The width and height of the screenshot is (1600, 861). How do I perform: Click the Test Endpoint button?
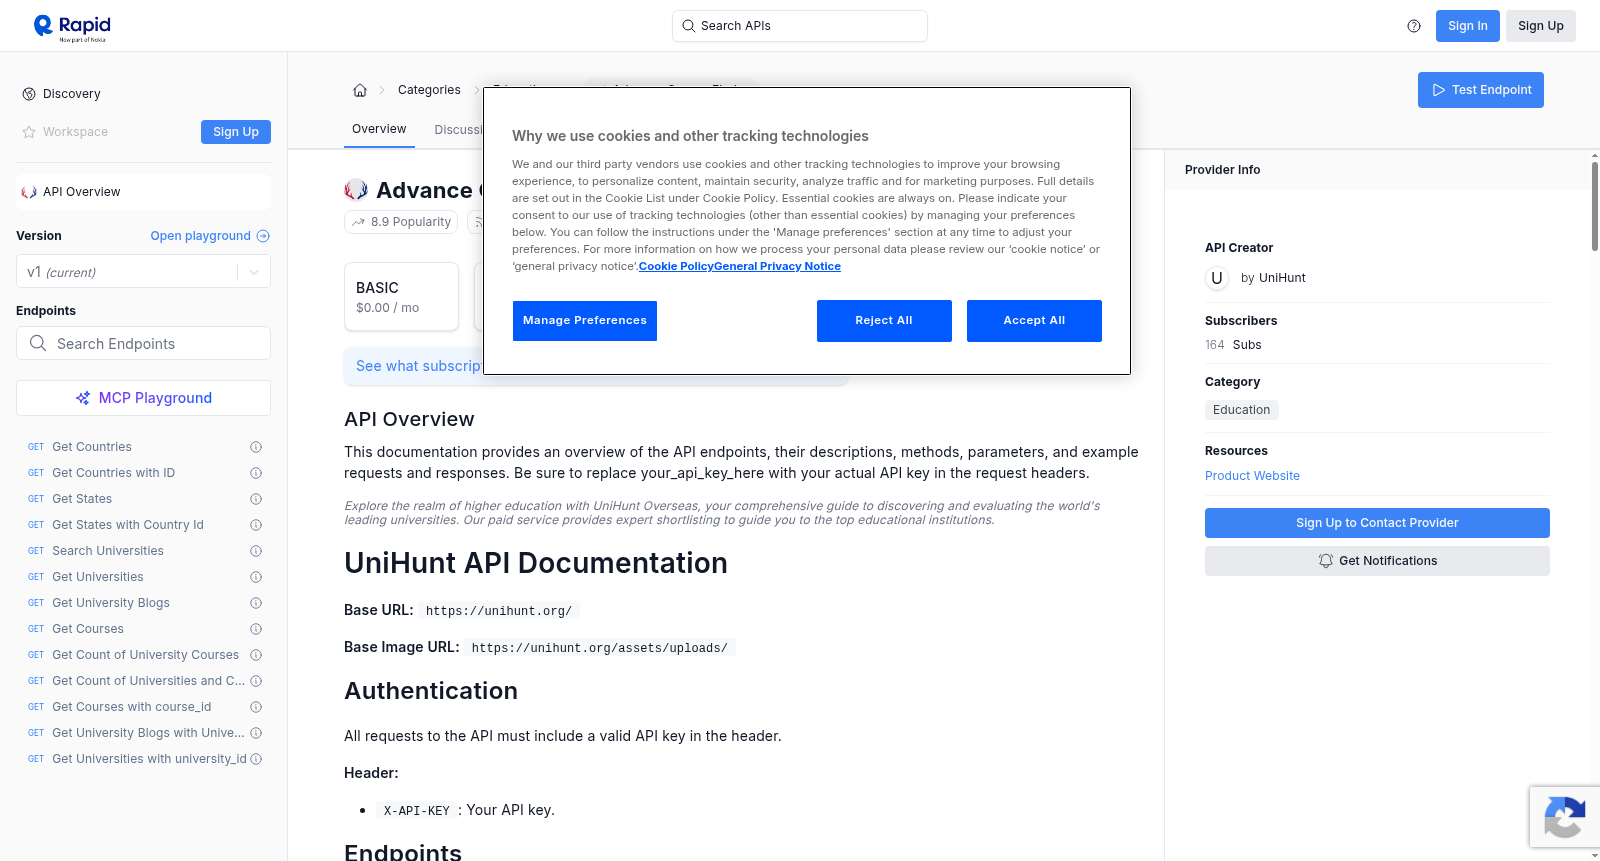coord(1481,90)
